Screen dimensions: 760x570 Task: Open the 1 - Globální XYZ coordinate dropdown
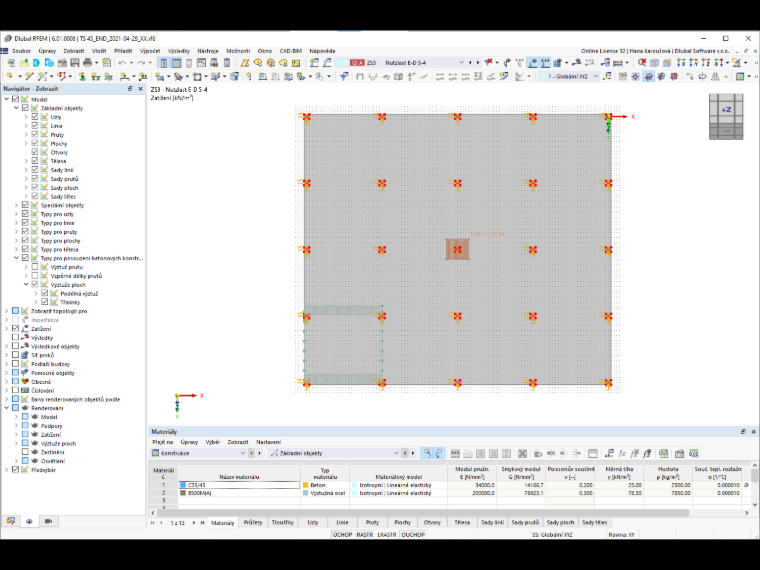click(596, 76)
